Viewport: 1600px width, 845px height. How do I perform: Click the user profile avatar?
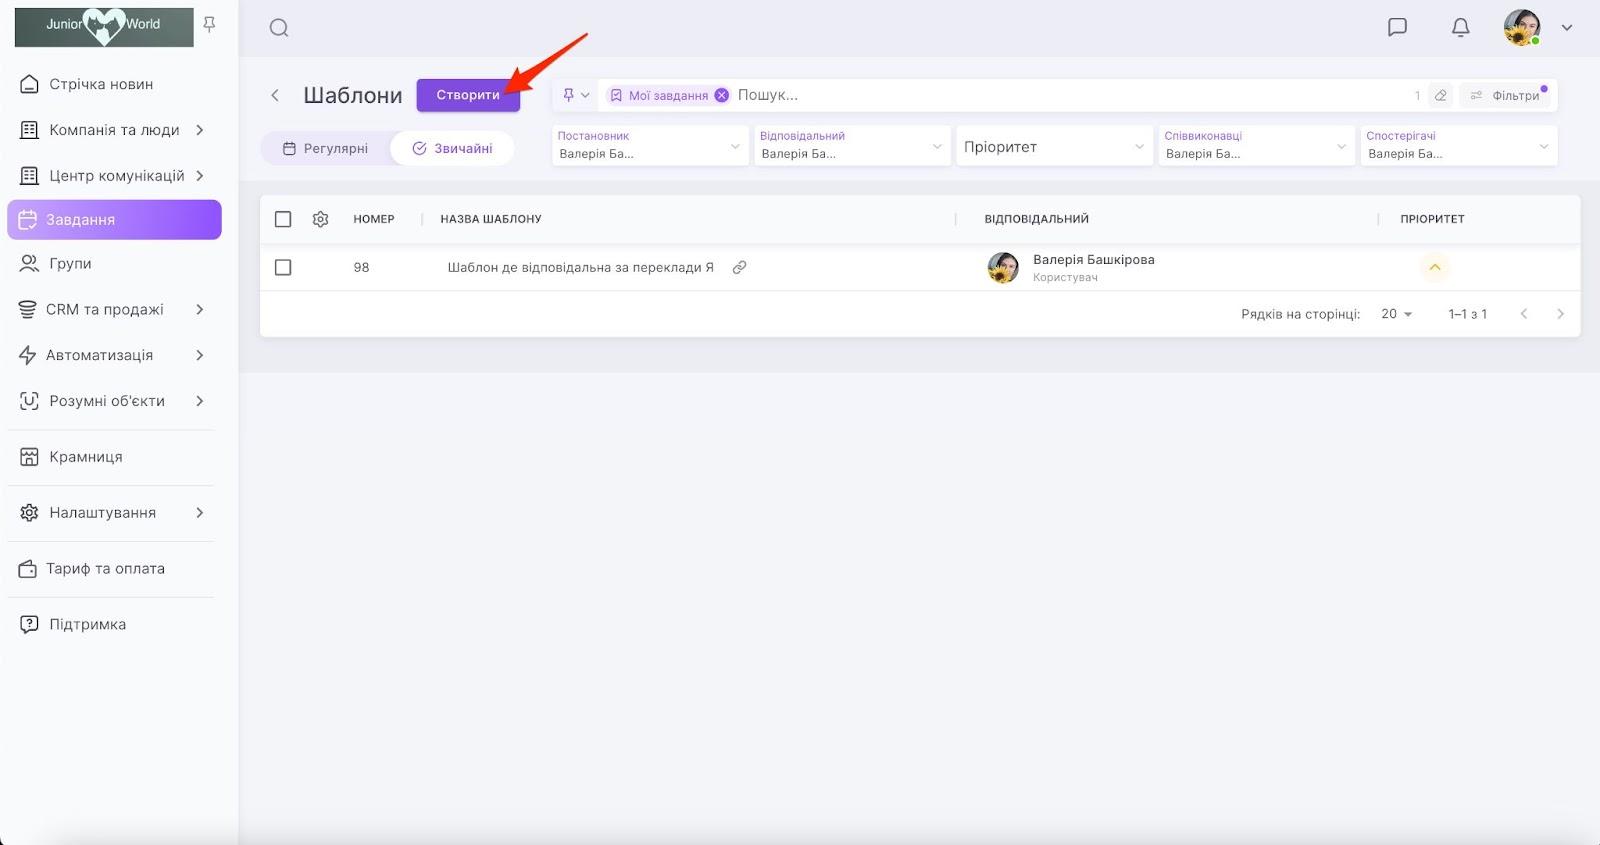1522,28
